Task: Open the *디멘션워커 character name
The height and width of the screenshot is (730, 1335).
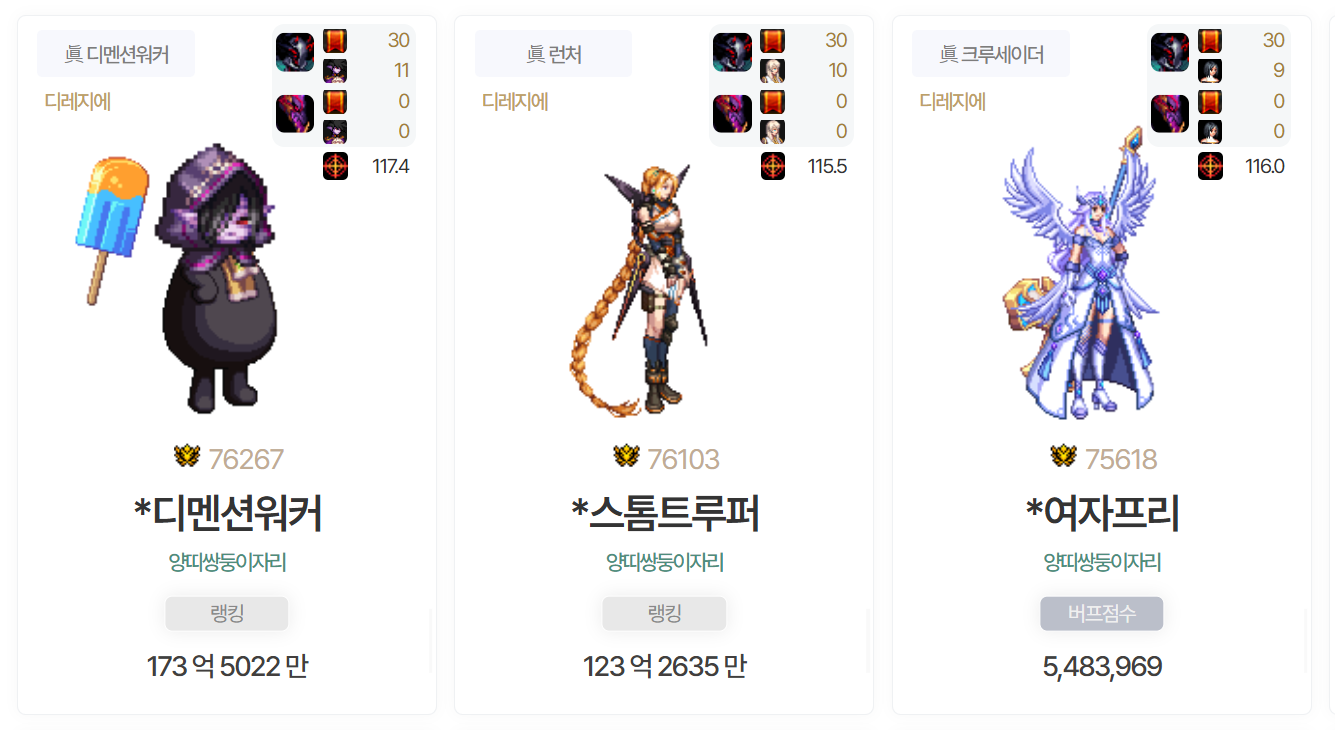Action: tap(227, 514)
